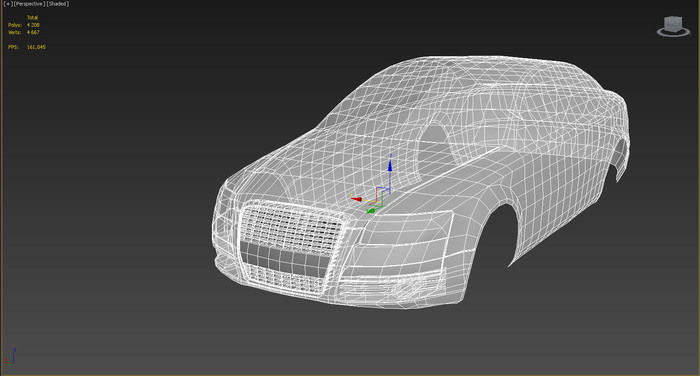Open the [+] viewport general menu
The width and height of the screenshot is (700, 376).
(x=8, y=4)
